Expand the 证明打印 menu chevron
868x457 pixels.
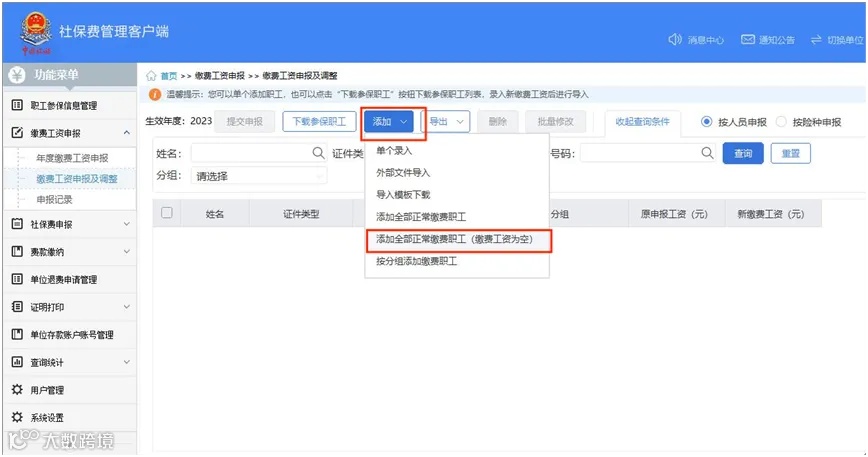click(x=127, y=307)
